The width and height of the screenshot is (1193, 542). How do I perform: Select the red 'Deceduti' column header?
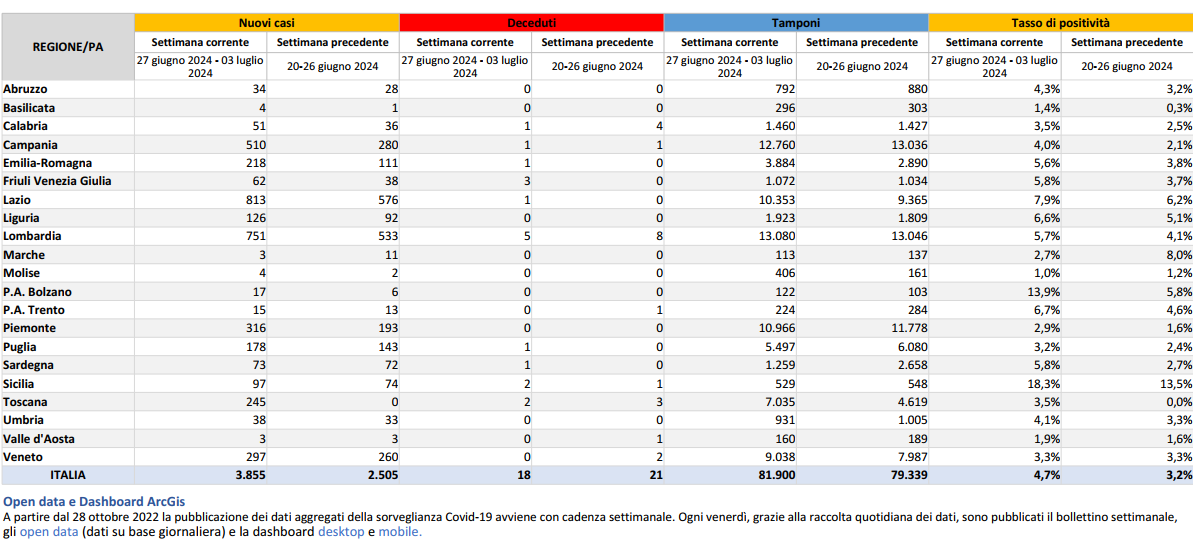pyautogui.click(x=530, y=22)
